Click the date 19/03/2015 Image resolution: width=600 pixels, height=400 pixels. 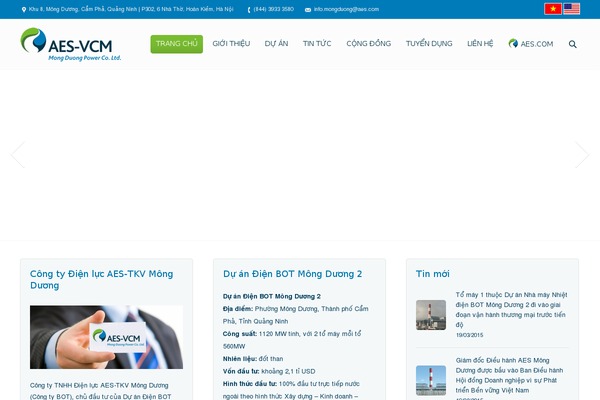click(470, 335)
